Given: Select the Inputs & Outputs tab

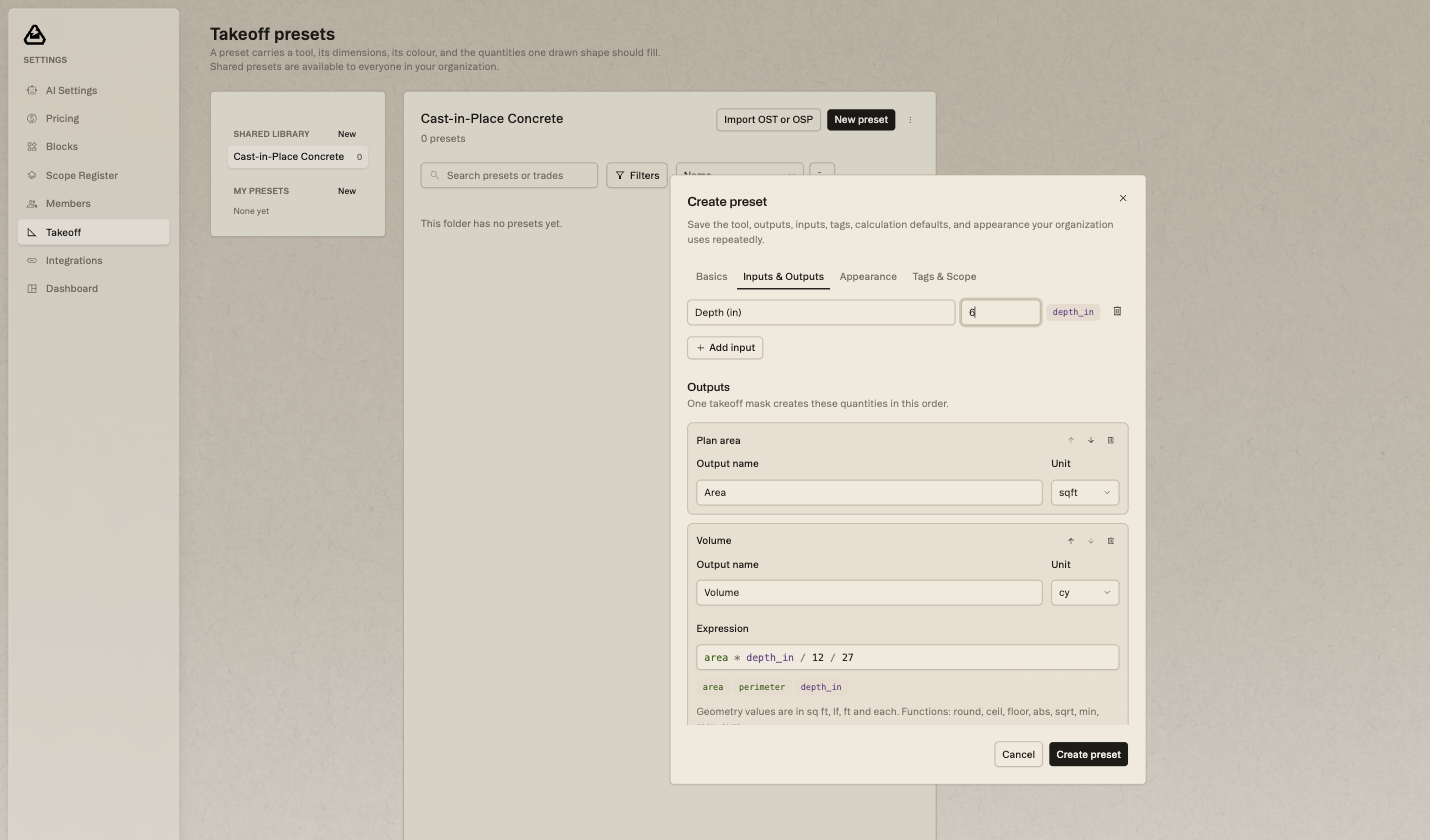Looking at the screenshot, I should [x=783, y=276].
